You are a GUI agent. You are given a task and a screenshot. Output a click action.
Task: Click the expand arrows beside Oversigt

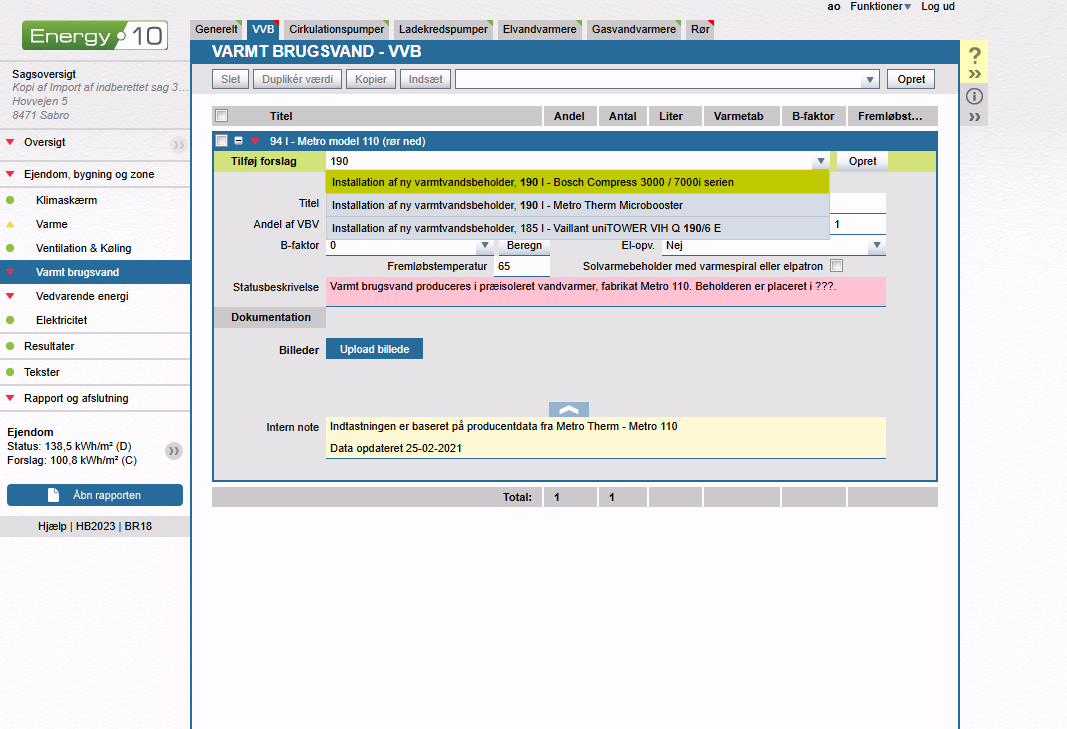click(x=178, y=144)
